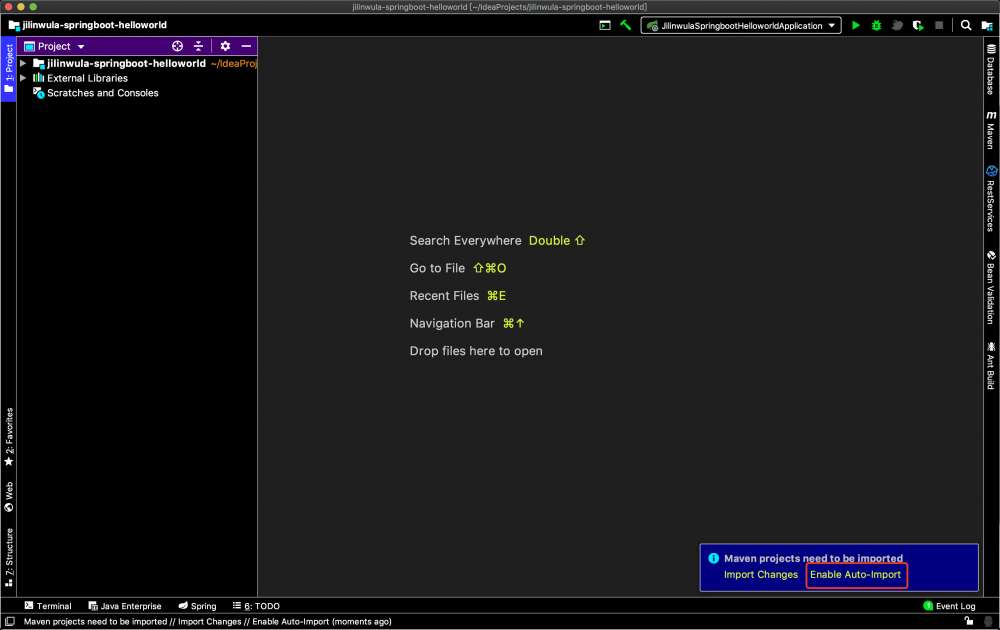Open Project panel settings gear
1000x630 pixels.
pyautogui.click(x=225, y=46)
